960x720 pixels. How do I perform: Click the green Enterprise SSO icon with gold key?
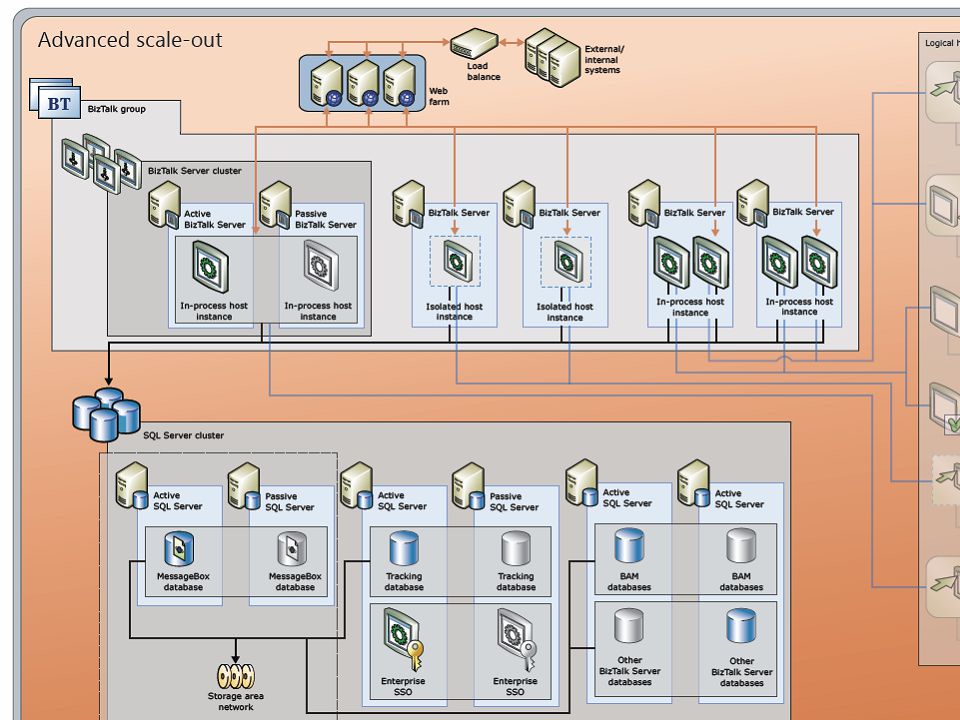click(403, 640)
